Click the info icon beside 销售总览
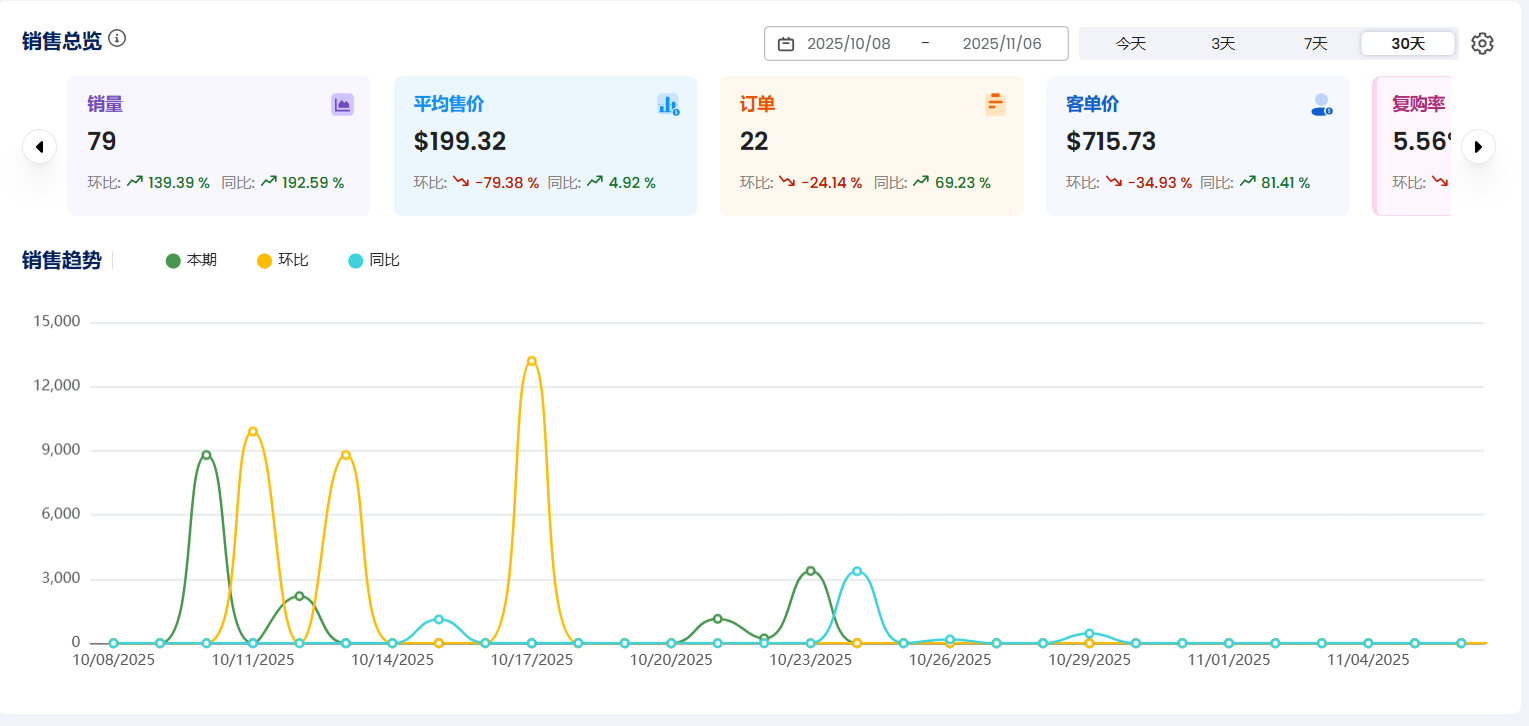 tap(117, 39)
